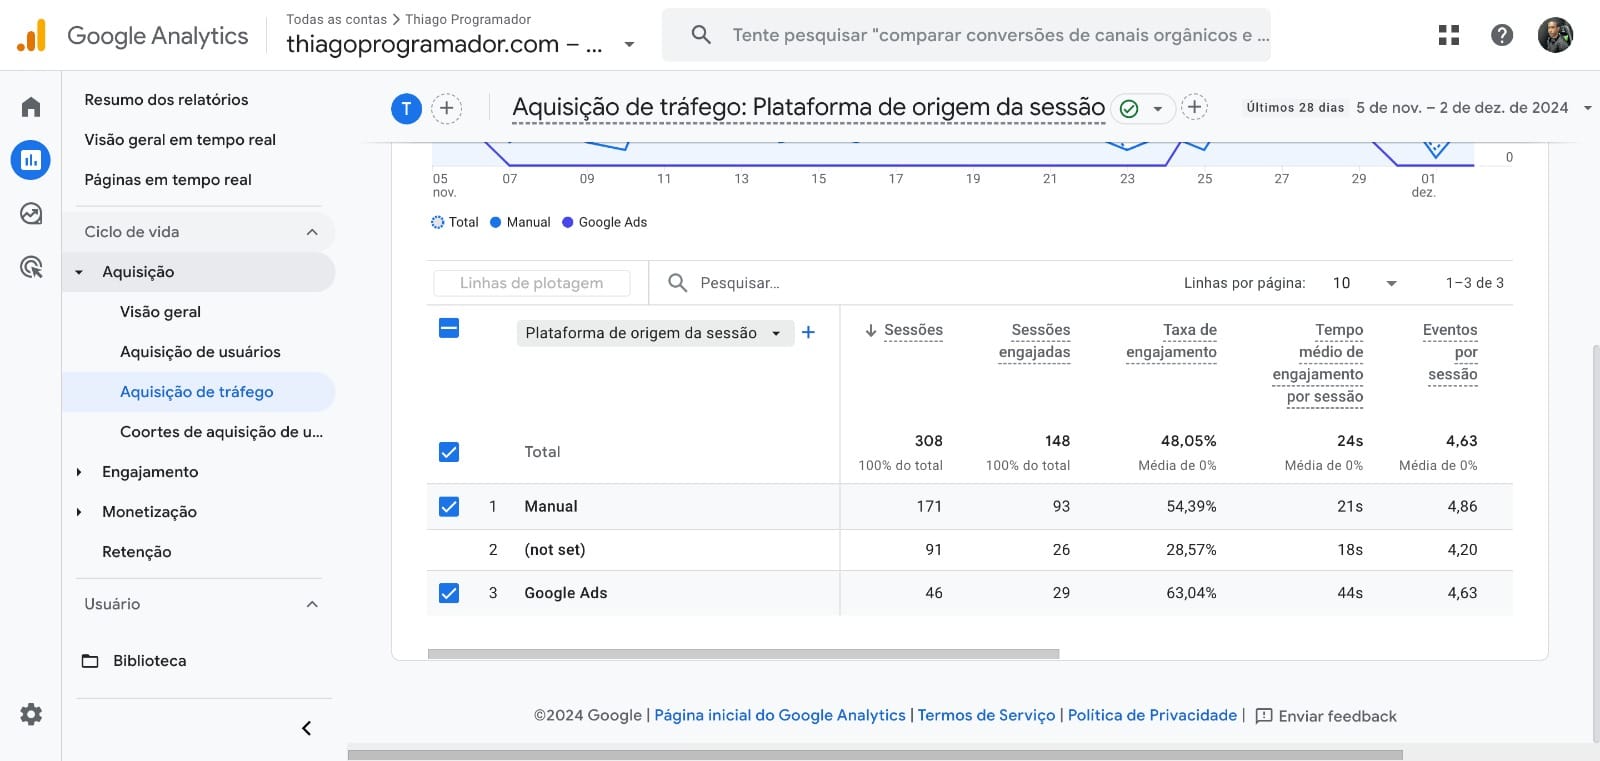The height and width of the screenshot is (761, 1600).
Task: Click the Biblioteca folder icon
Action: tap(90, 661)
